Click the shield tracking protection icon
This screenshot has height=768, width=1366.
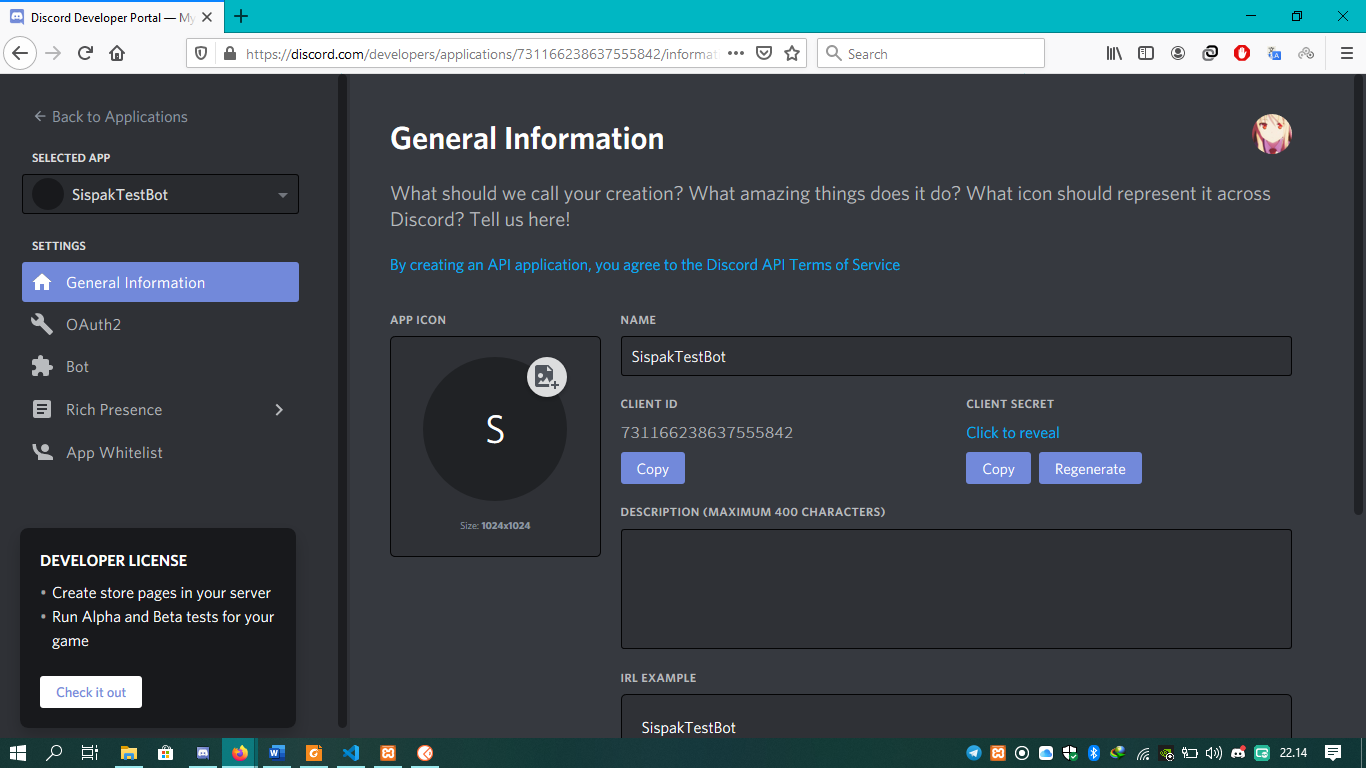click(201, 54)
